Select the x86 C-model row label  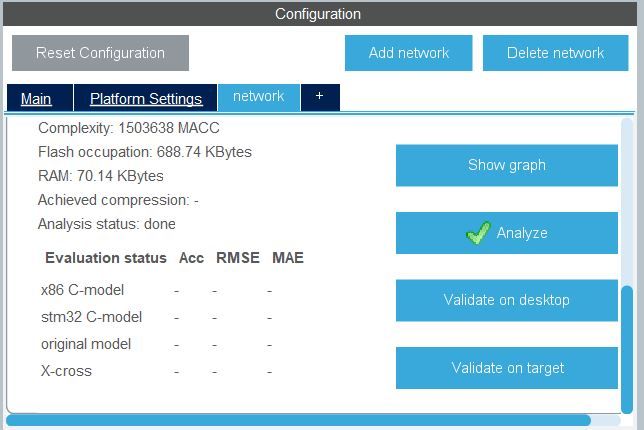click(x=83, y=290)
